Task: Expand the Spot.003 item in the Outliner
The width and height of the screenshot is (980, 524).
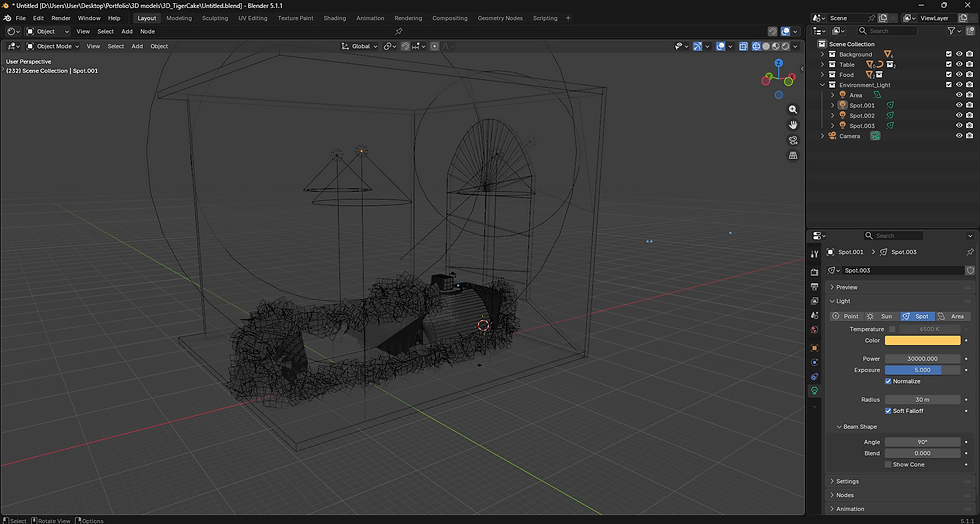Action: 832,126
